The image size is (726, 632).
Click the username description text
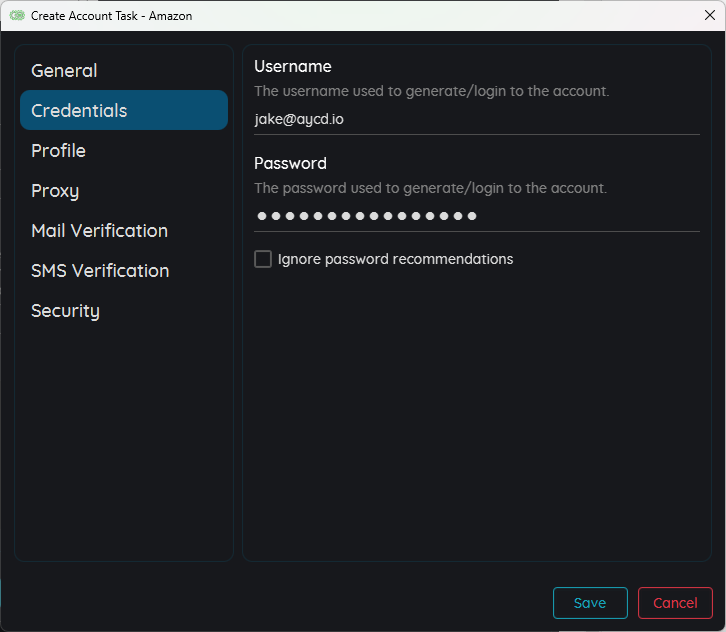[x=431, y=91]
